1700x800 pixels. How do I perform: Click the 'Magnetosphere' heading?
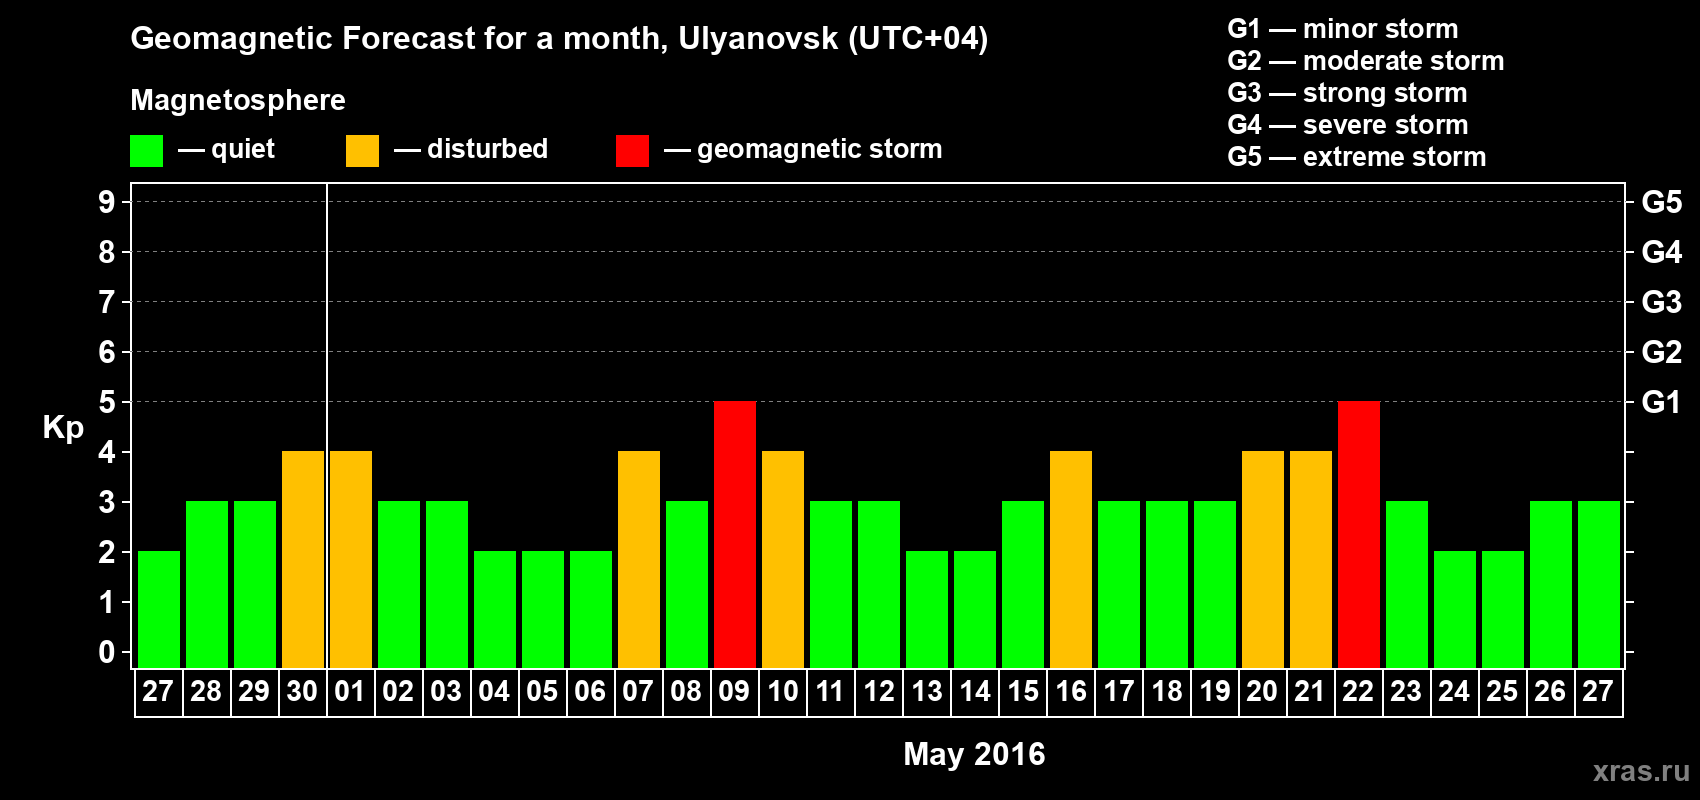click(x=238, y=100)
